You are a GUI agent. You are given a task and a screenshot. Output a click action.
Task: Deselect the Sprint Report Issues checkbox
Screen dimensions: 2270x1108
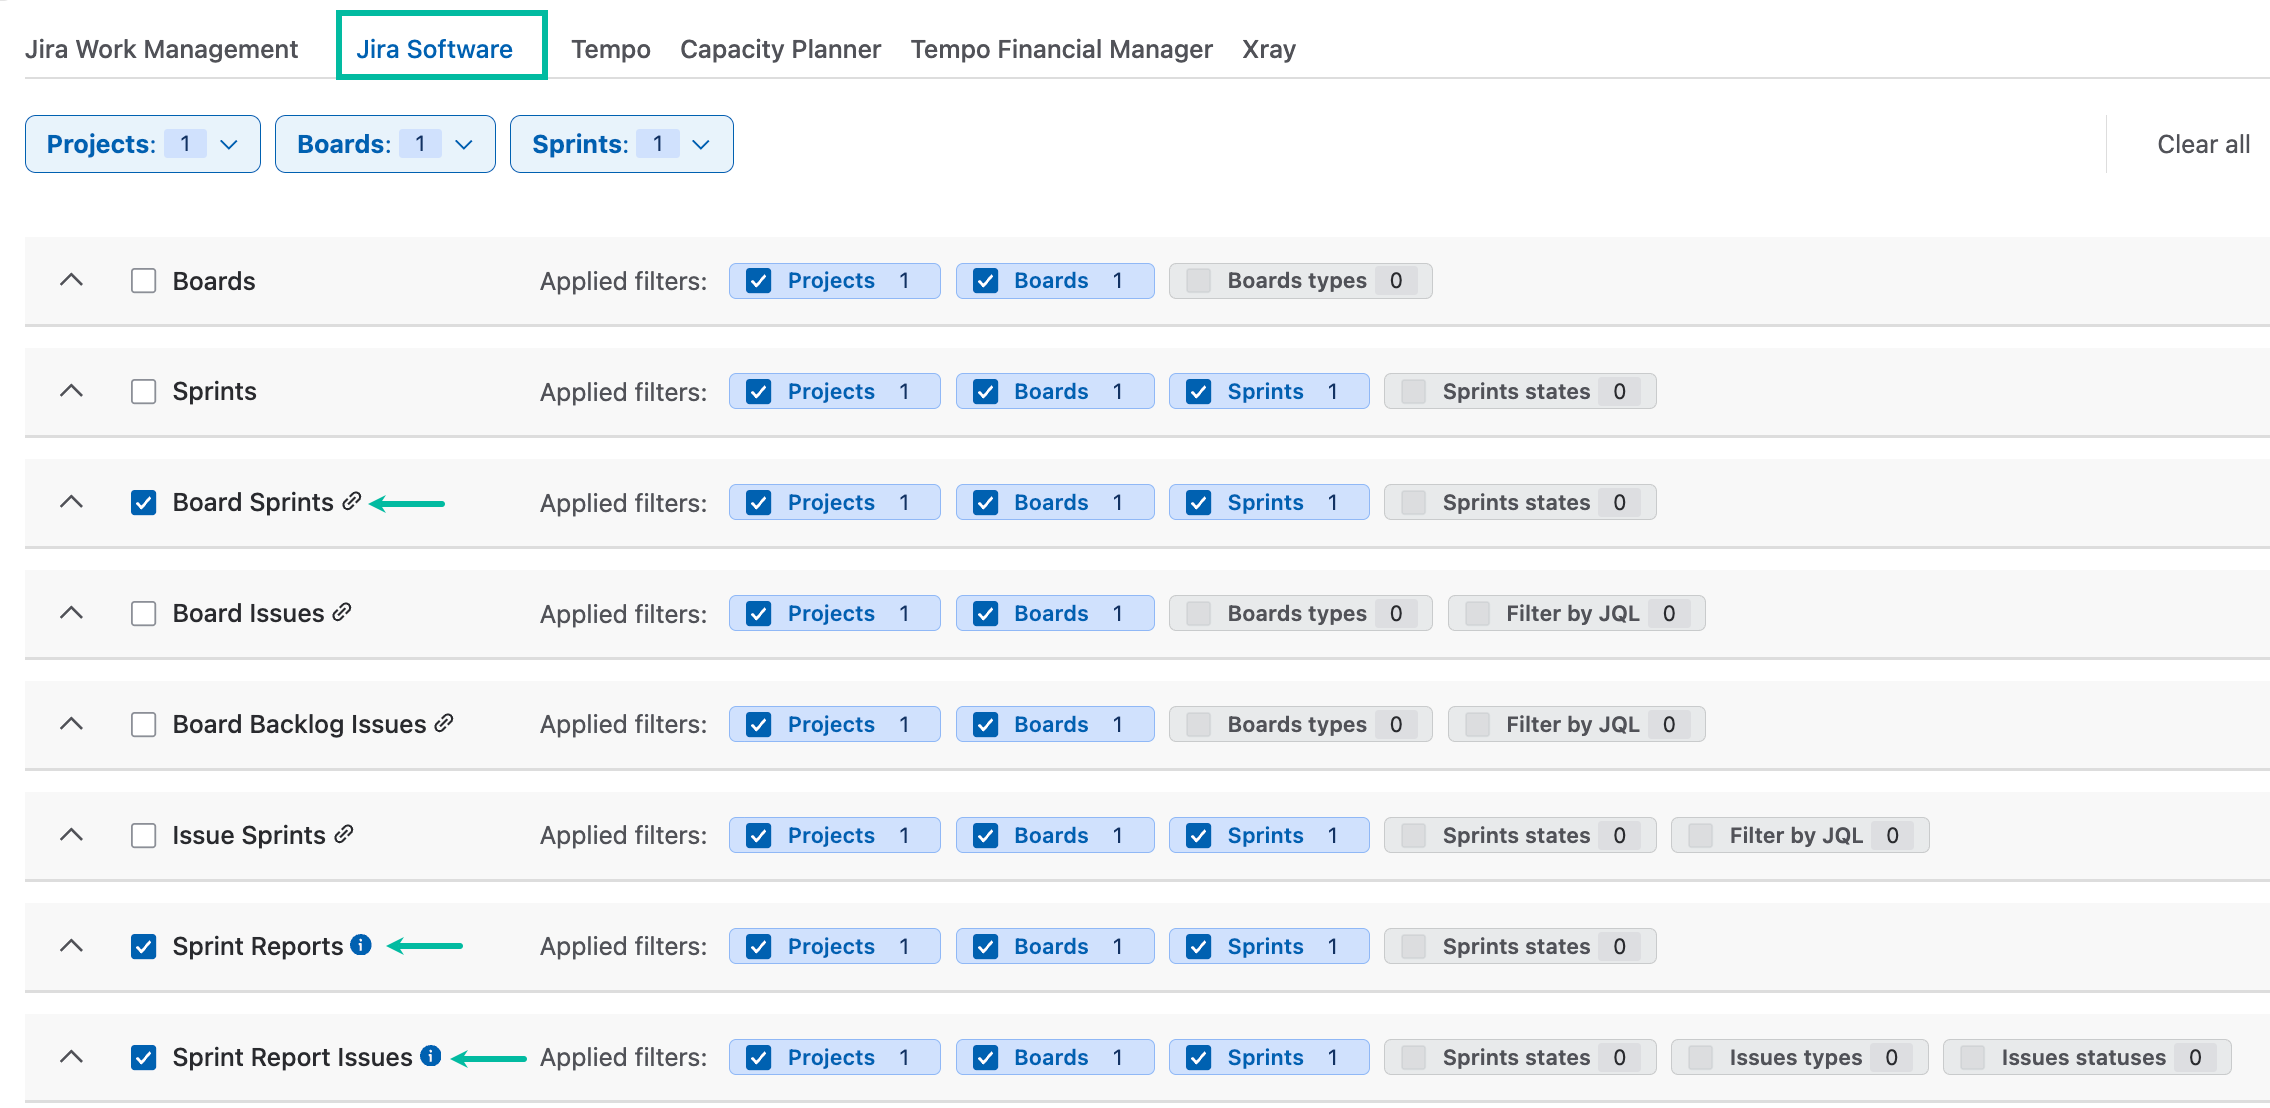pos(144,1057)
